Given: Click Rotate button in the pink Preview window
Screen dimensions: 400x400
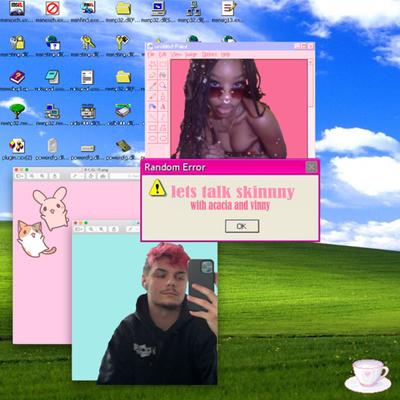Looking at the screenshot, I should (x=91, y=176).
